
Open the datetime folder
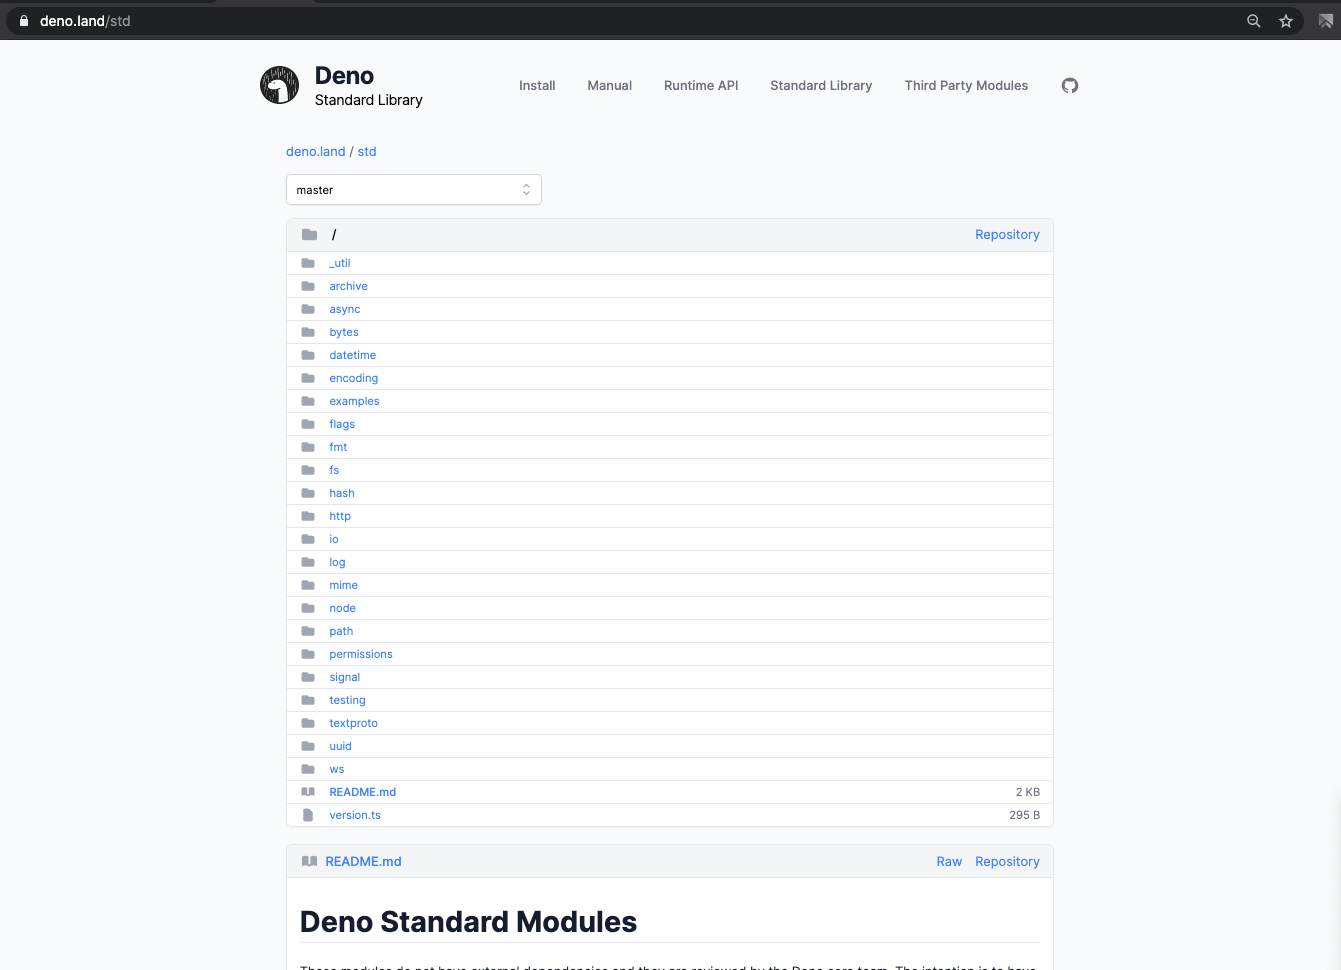[x=353, y=355]
